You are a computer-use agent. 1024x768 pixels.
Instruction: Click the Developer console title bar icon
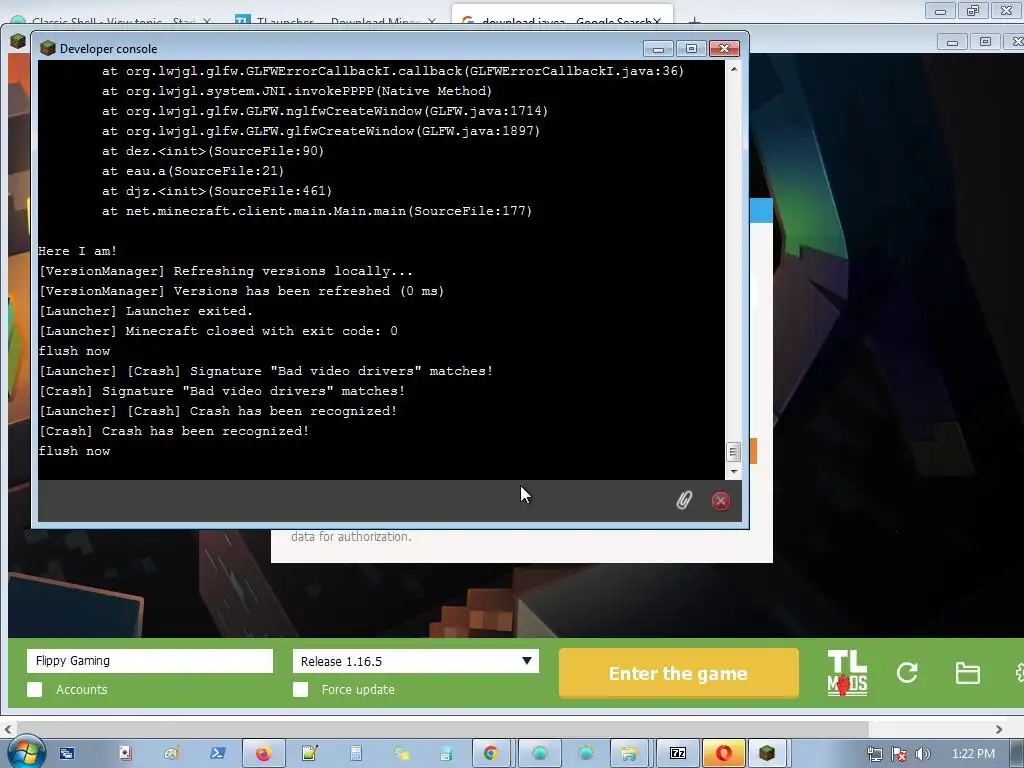click(48, 48)
